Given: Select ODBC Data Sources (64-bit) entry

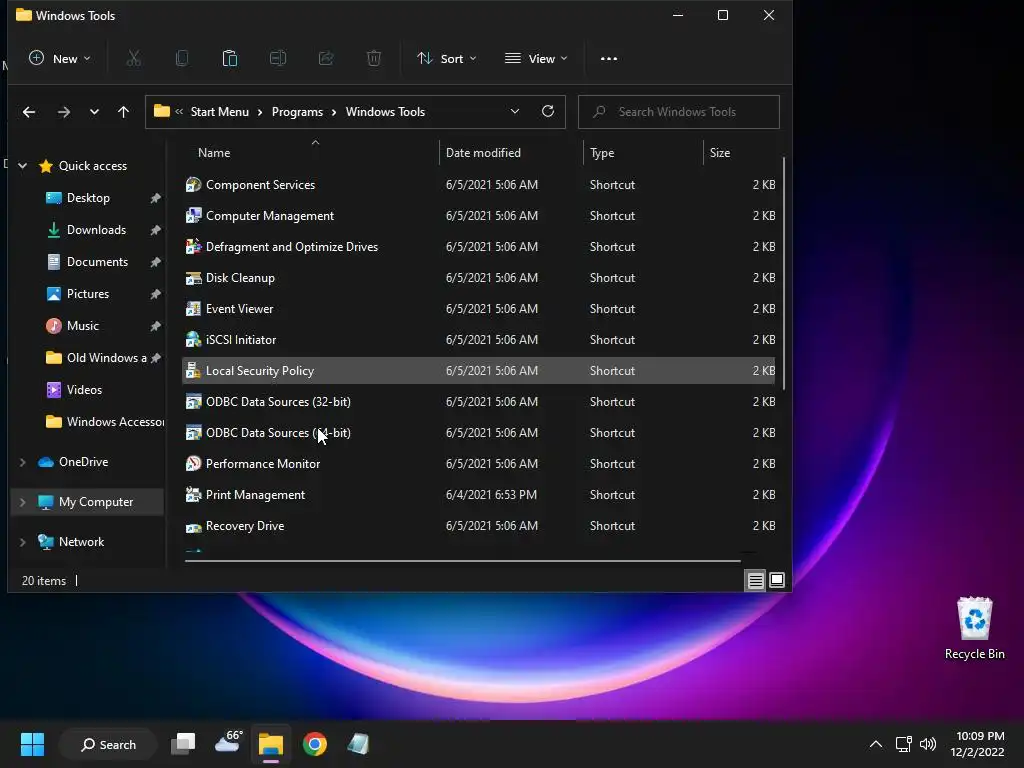Looking at the screenshot, I should pyautogui.click(x=478, y=432).
